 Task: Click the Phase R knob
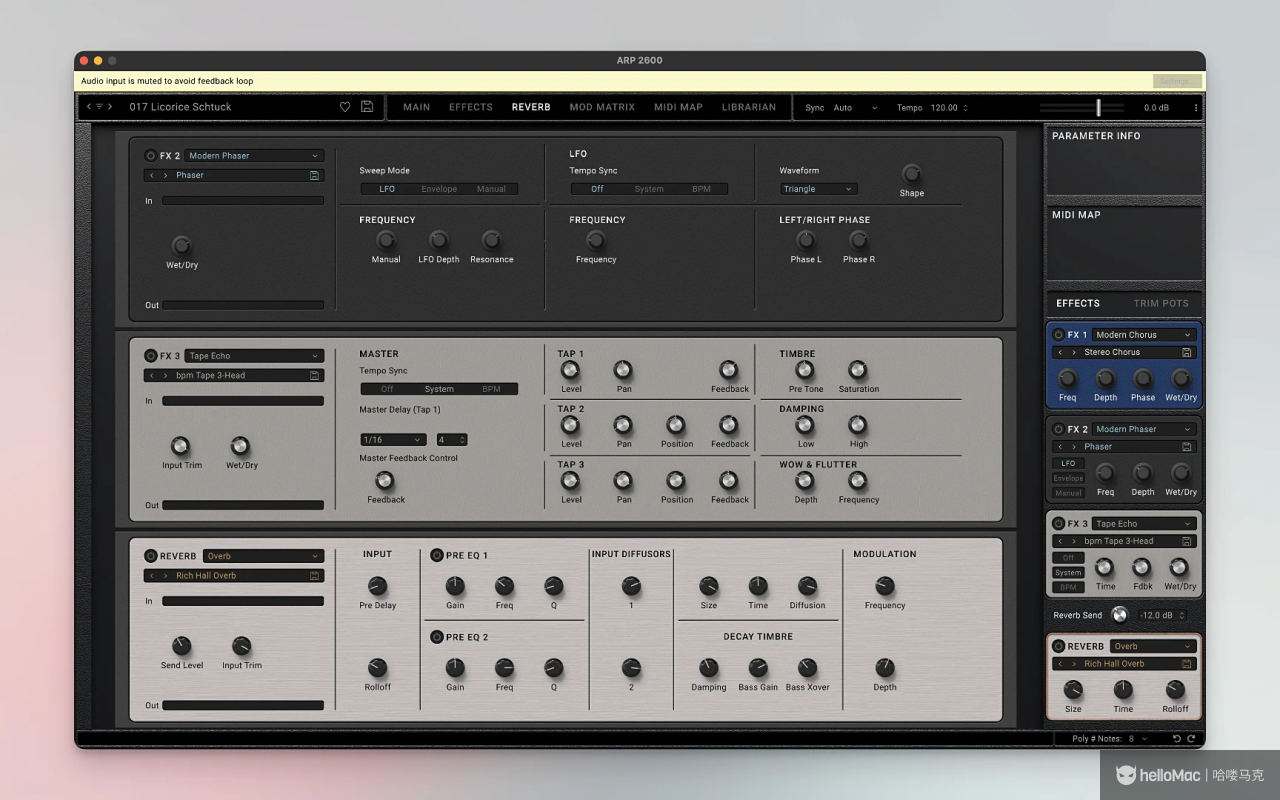[858, 240]
